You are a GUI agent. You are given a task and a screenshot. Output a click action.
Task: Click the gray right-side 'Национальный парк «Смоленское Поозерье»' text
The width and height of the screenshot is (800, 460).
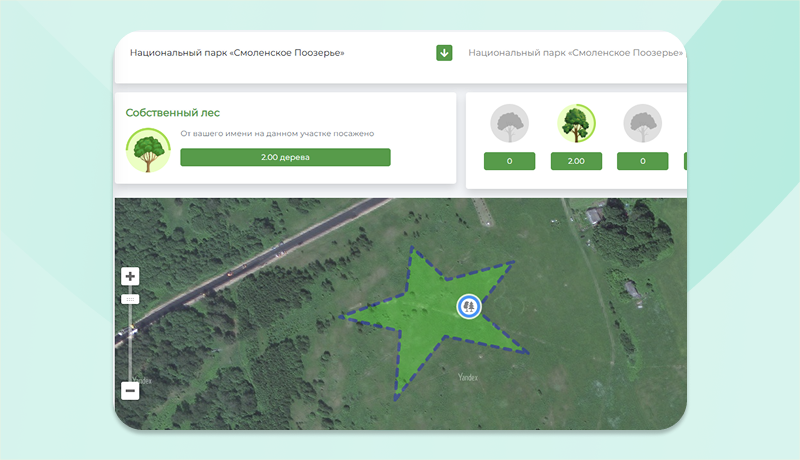[576, 53]
